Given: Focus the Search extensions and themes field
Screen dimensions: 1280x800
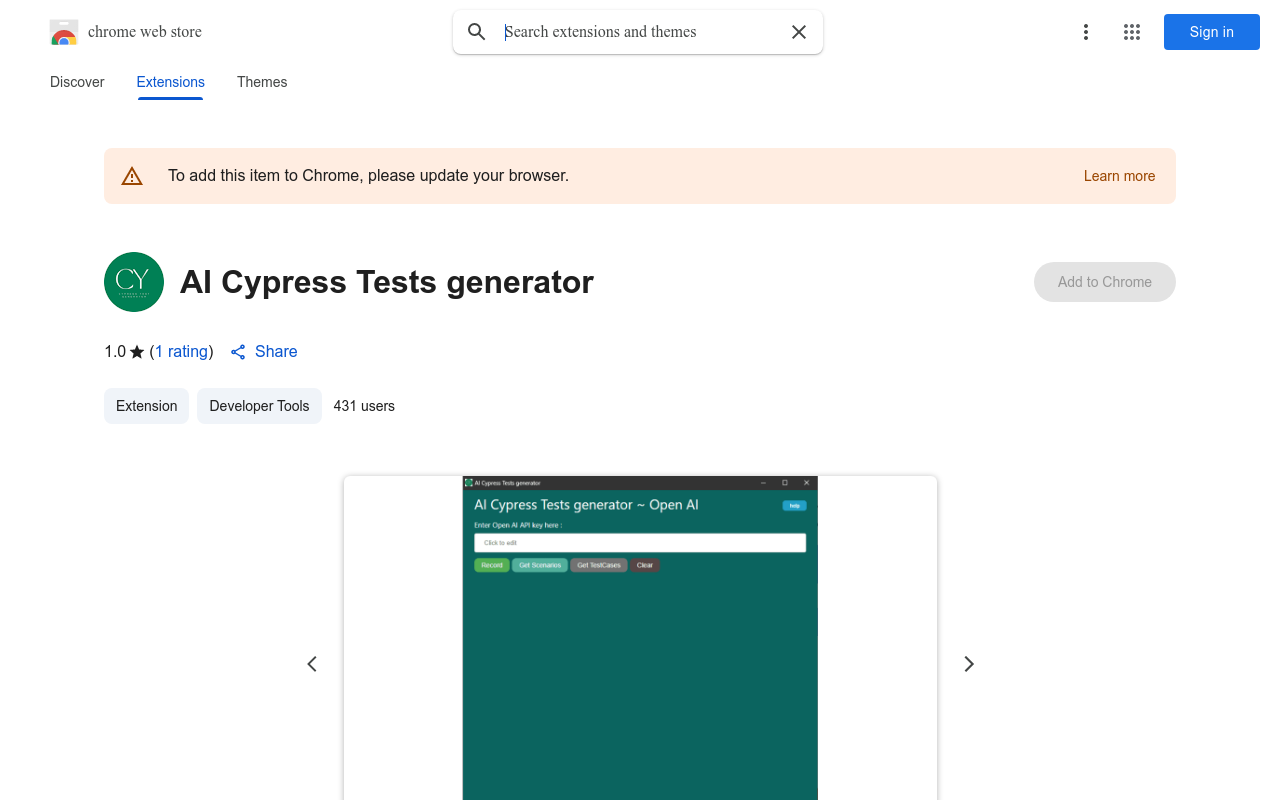Looking at the screenshot, I should (640, 32).
